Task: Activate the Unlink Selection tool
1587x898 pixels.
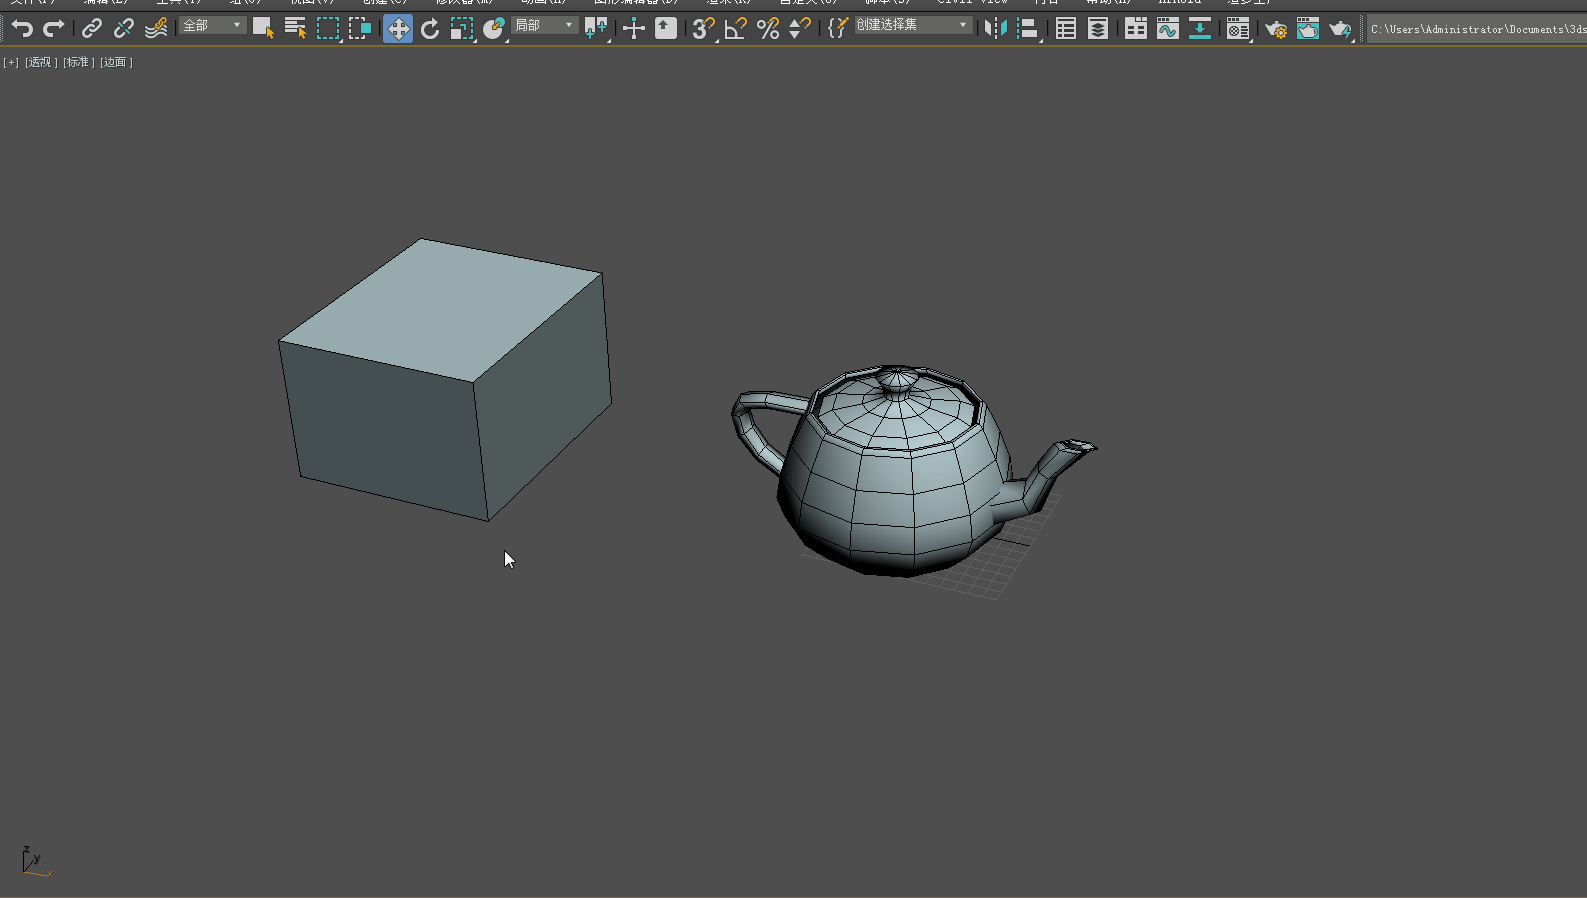Action: 124,29
